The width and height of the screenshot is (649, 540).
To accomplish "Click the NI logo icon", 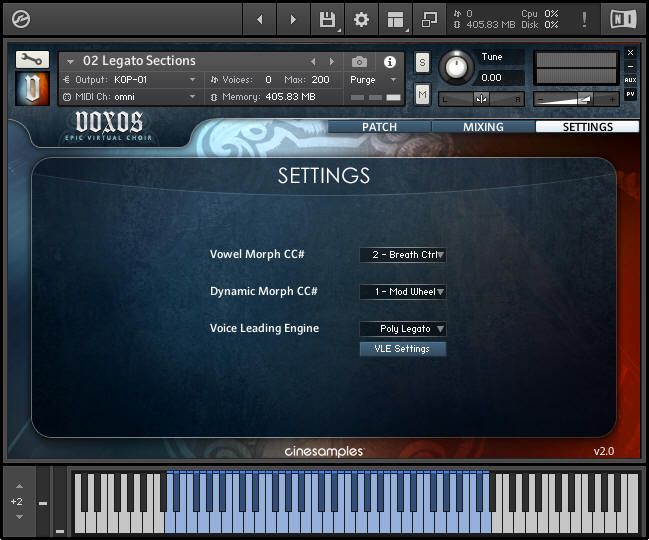I will pos(623,19).
